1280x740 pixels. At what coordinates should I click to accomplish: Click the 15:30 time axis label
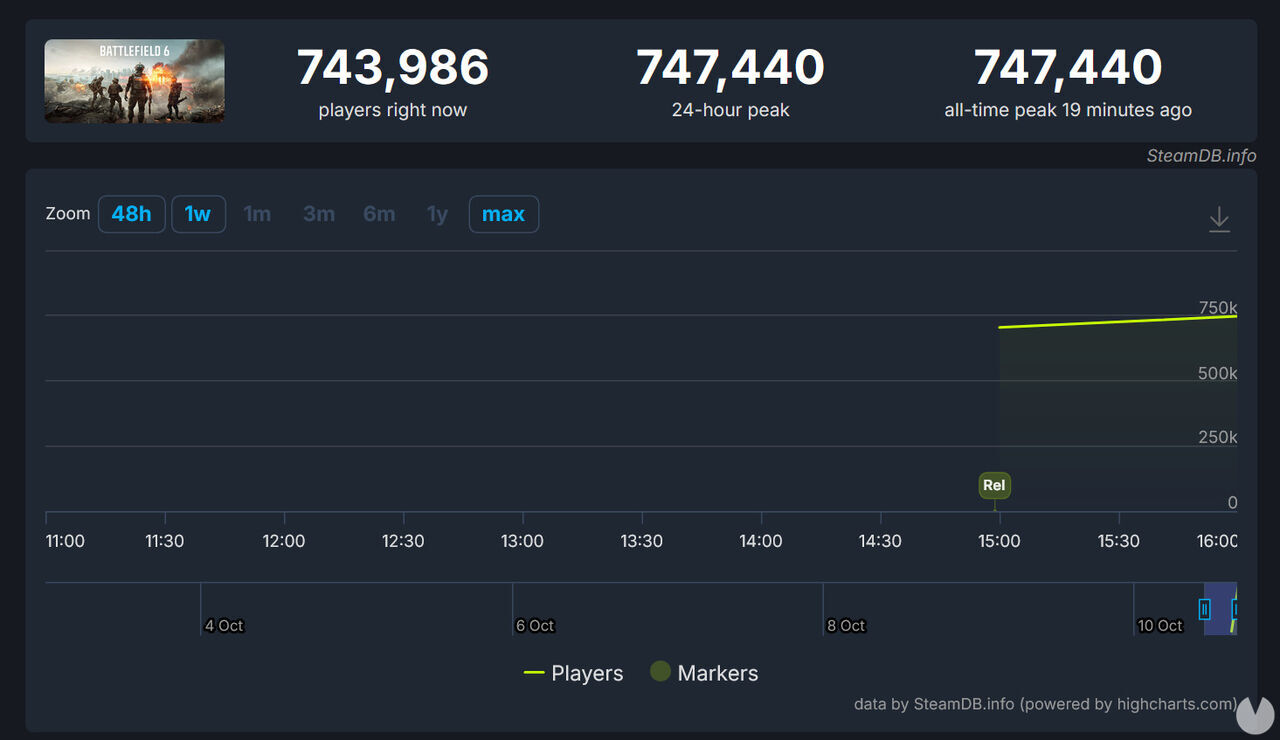[x=1118, y=541]
